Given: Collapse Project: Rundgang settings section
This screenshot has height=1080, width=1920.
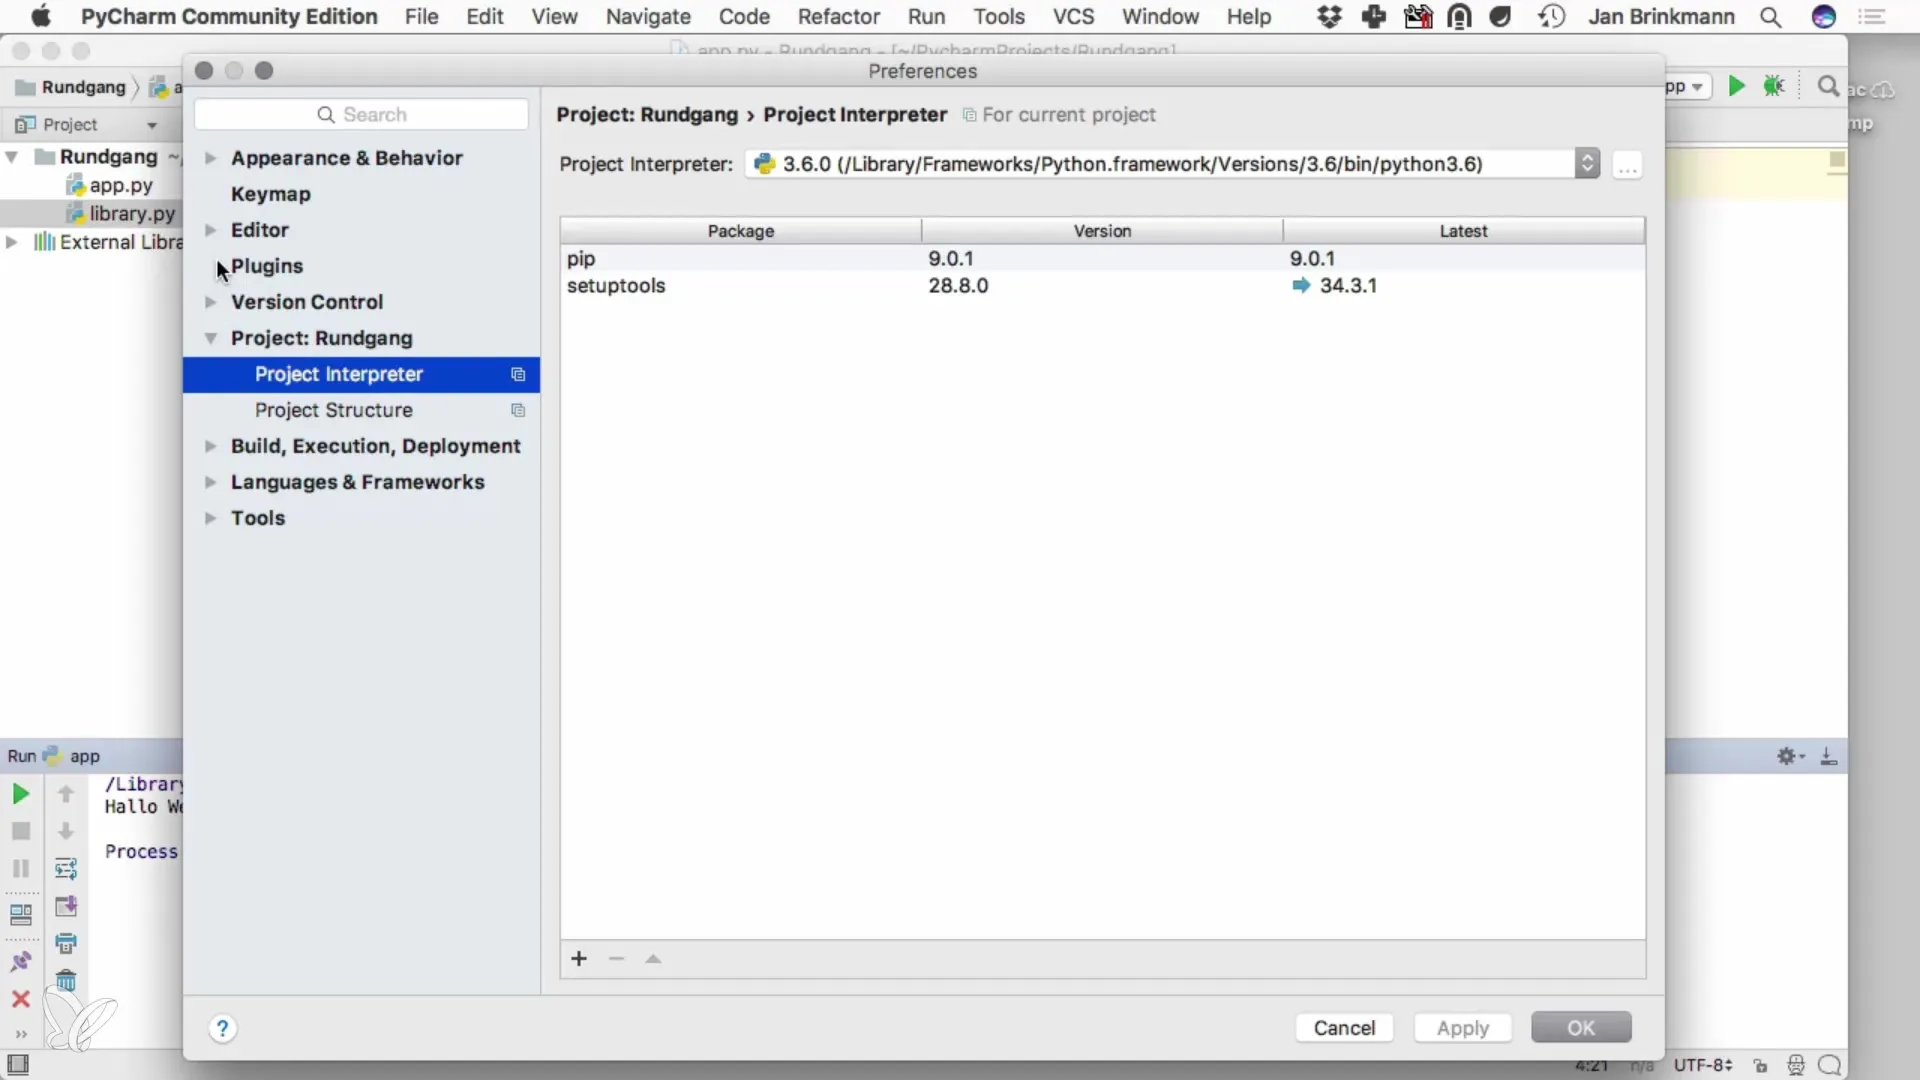Looking at the screenshot, I should tap(210, 338).
